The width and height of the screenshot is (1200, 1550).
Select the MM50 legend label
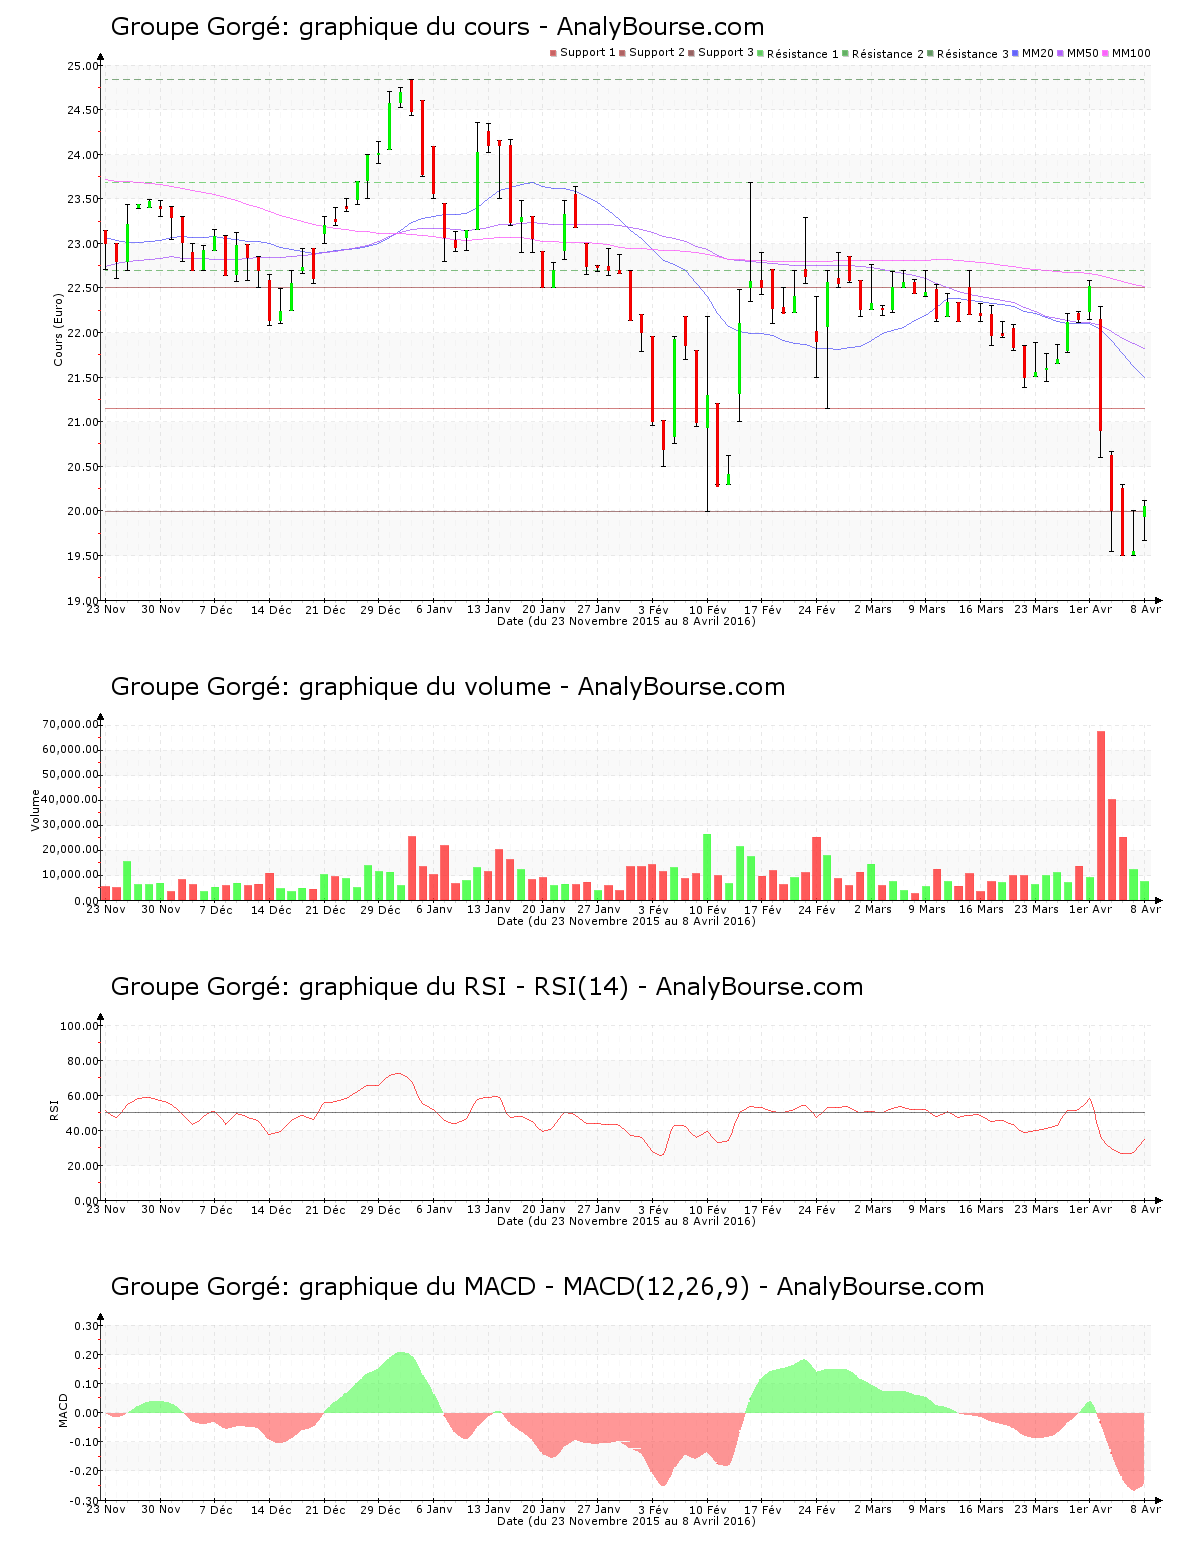pyautogui.click(x=1083, y=53)
